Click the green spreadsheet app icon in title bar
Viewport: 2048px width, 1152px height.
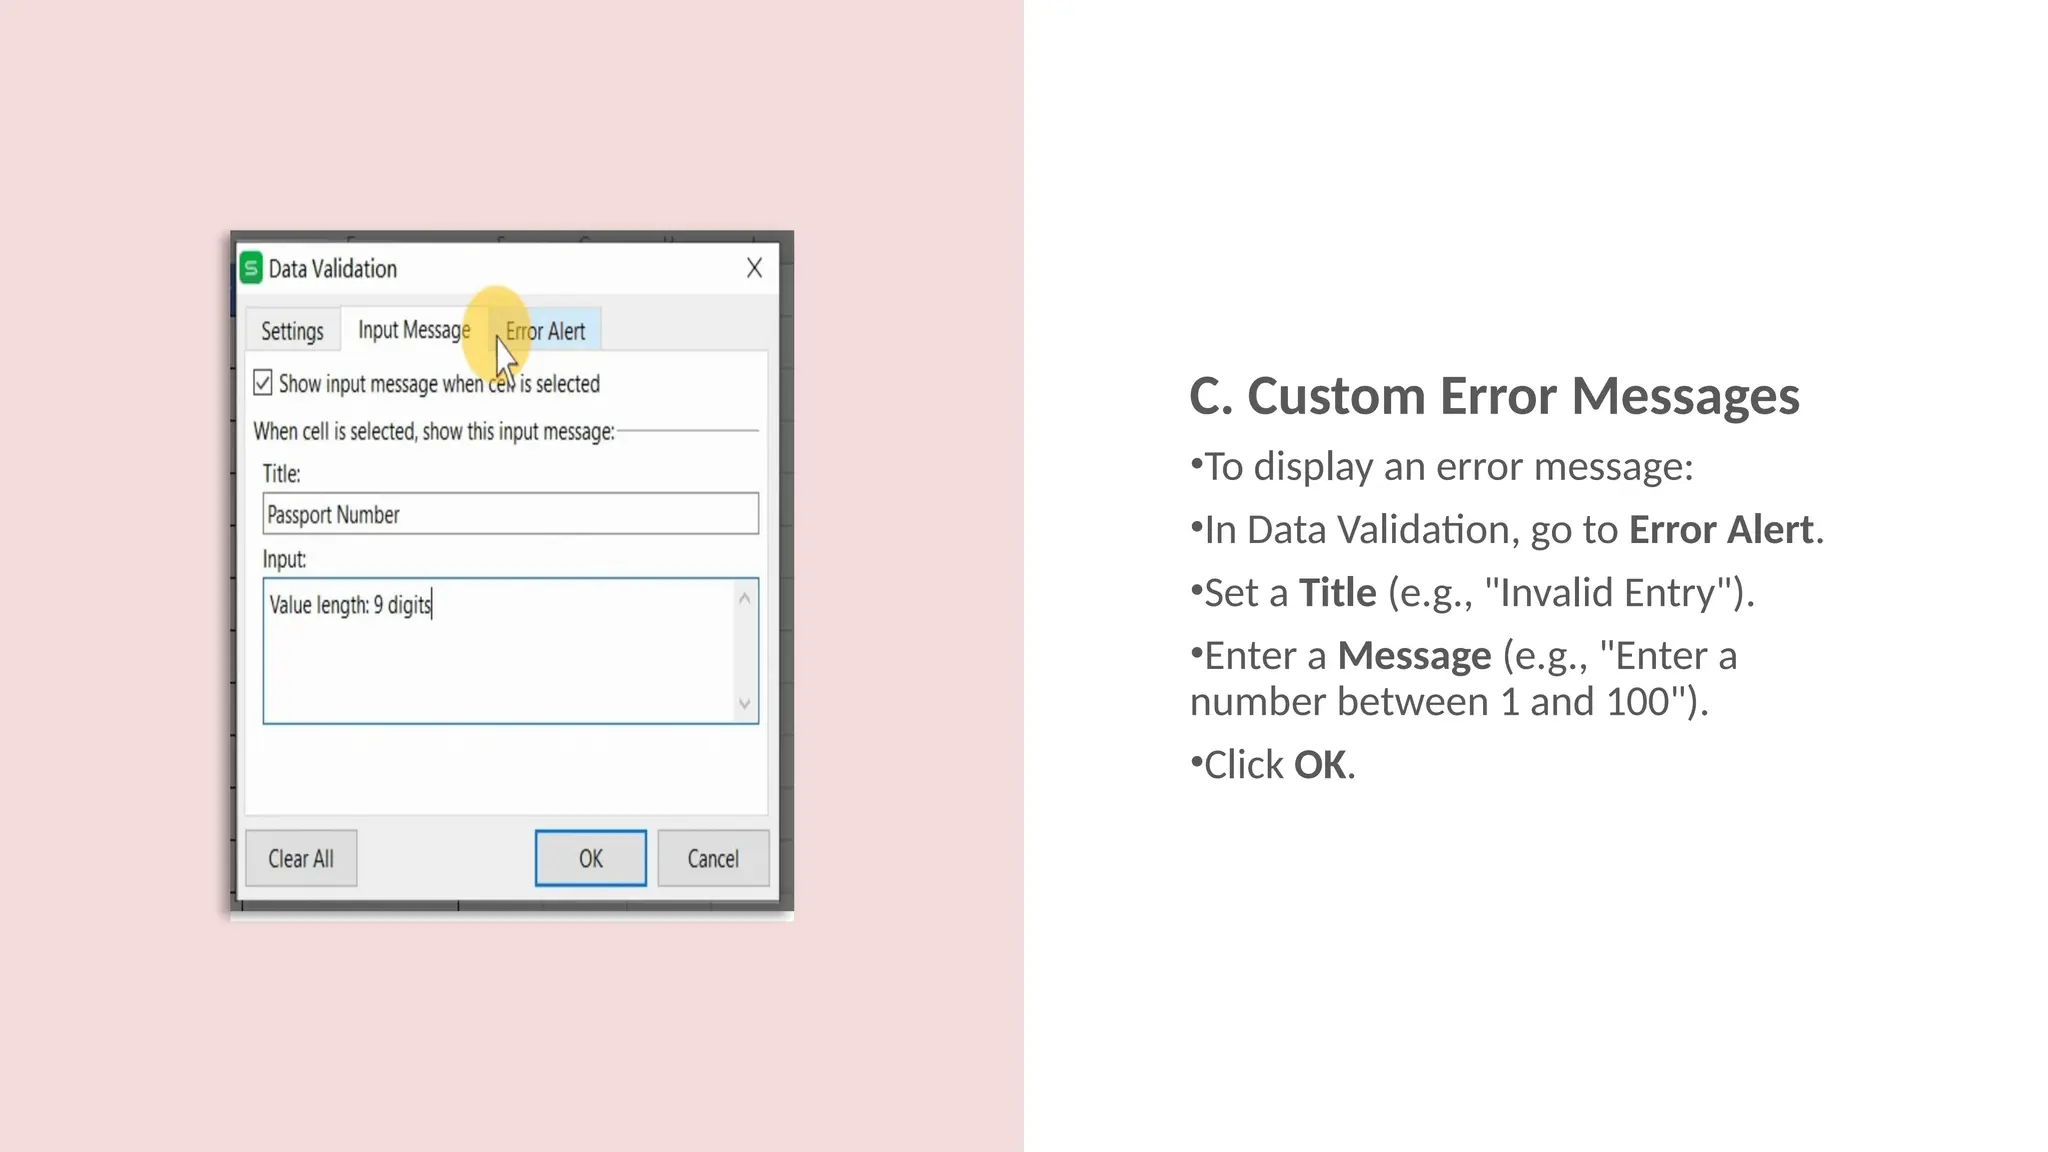[x=251, y=268]
